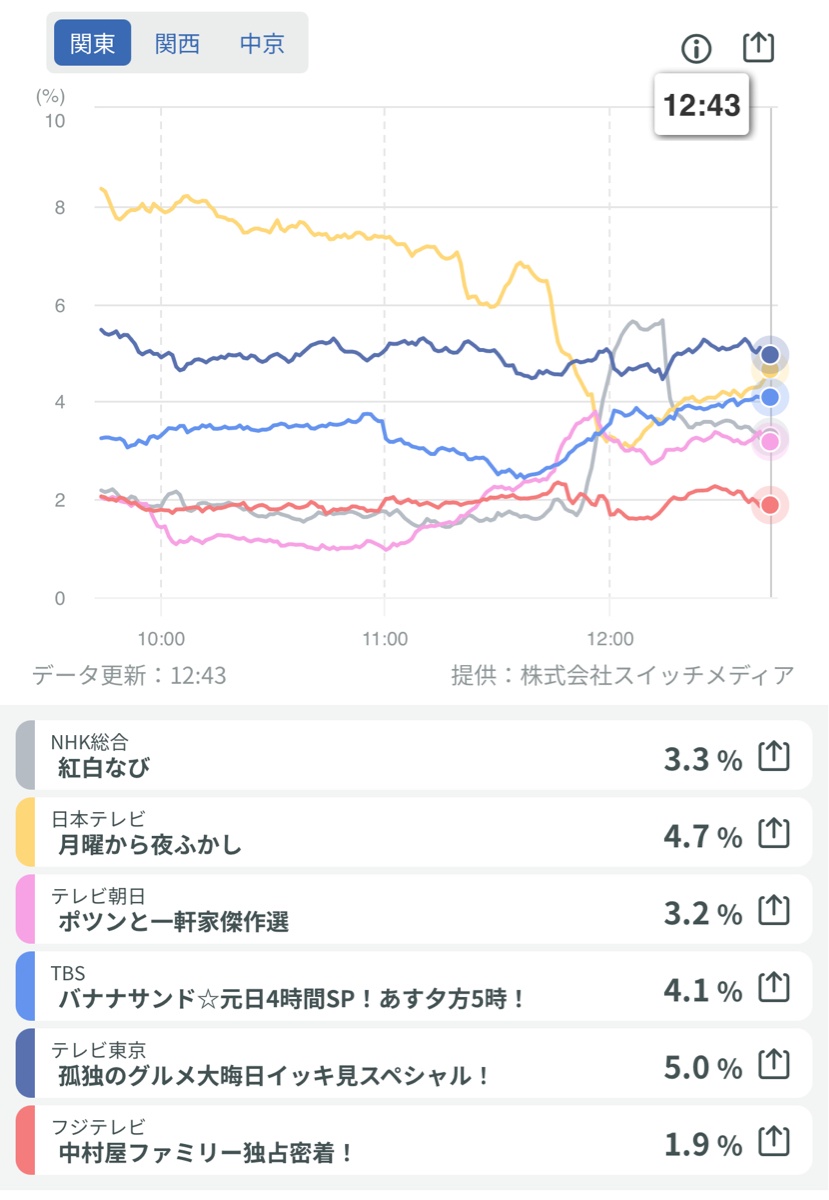
Task: Click the yellow 日本テレビ color bar
Action: (25, 832)
